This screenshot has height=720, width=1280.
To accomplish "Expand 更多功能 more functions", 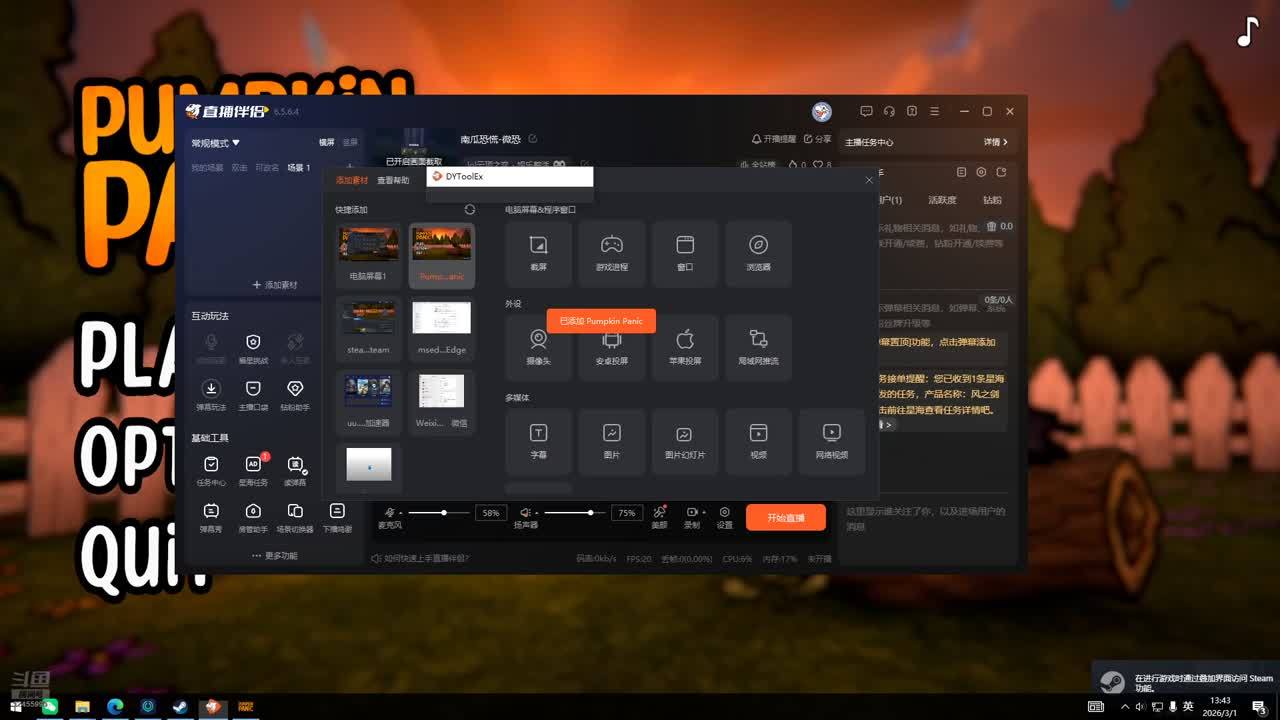I will tap(274, 555).
